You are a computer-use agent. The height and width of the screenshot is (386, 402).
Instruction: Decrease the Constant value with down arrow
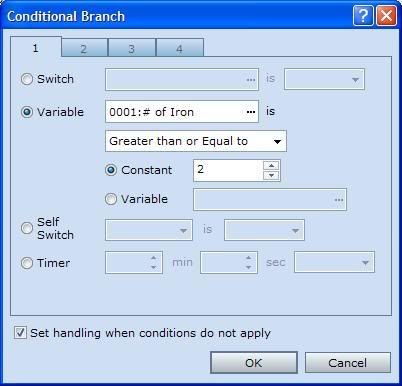click(271, 175)
